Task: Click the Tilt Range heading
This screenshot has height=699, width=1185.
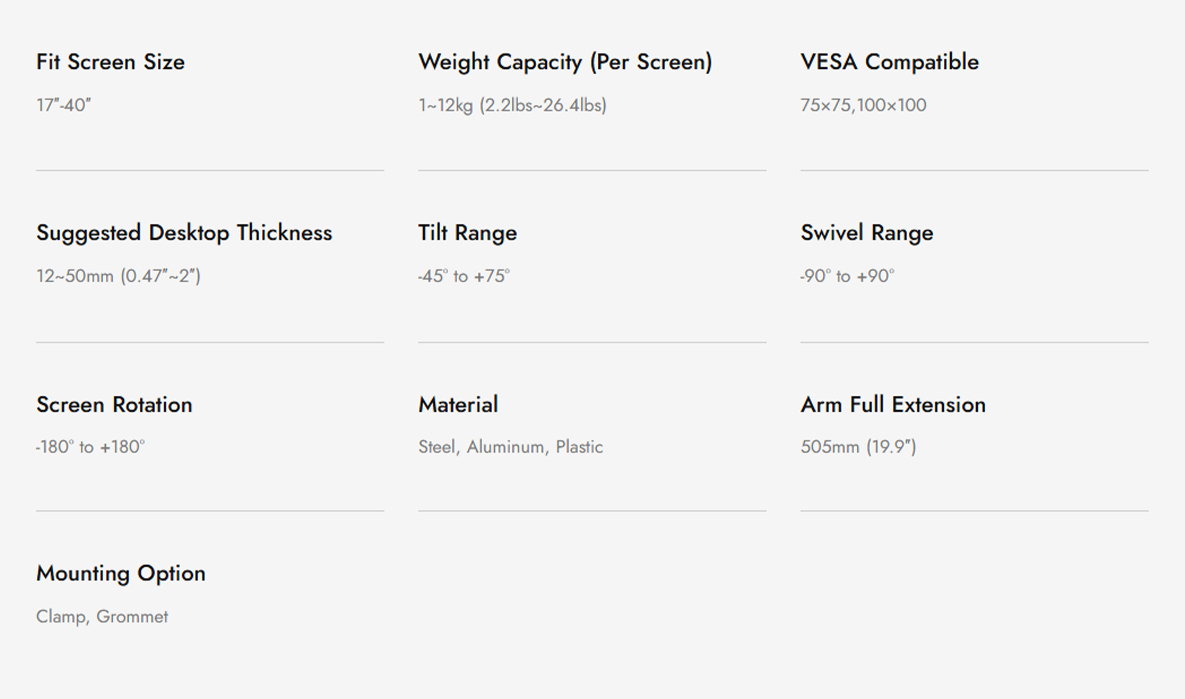Action: pyautogui.click(x=468, y=233)
